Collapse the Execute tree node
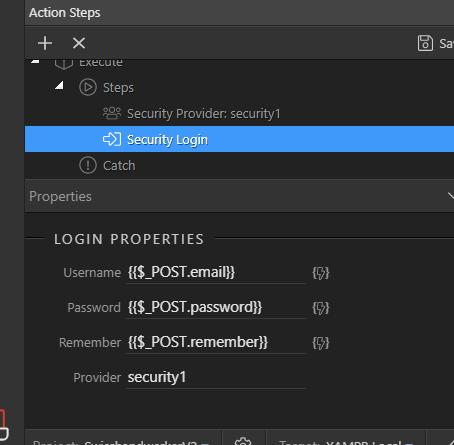The image size is (454, 445). click(x=35, y=61)
